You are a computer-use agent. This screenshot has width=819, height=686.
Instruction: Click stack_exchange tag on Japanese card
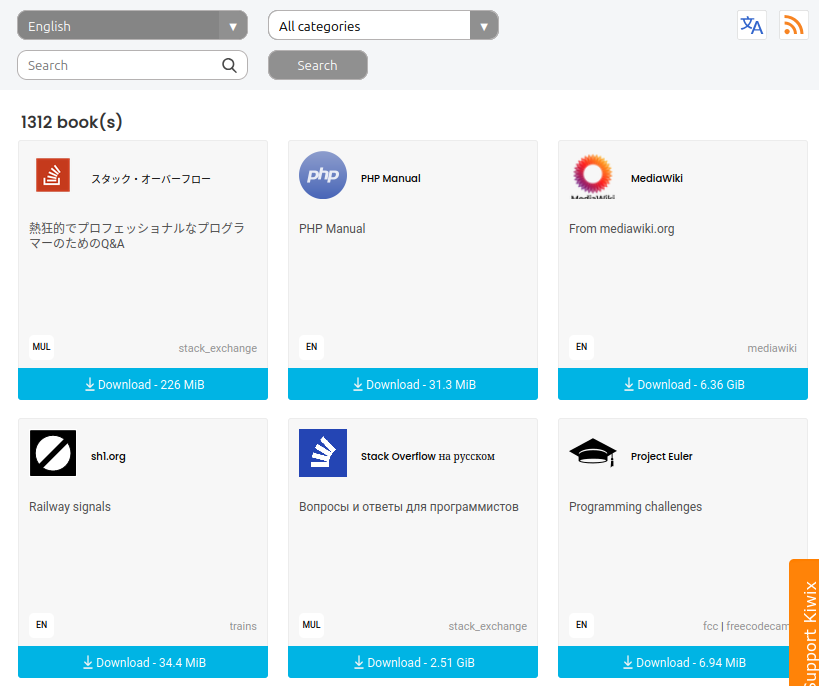(x=218, y=348)
